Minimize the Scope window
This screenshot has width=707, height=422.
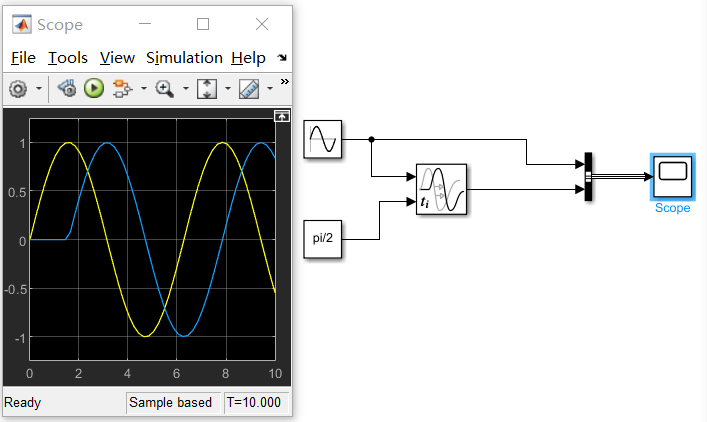click(145, 24)
